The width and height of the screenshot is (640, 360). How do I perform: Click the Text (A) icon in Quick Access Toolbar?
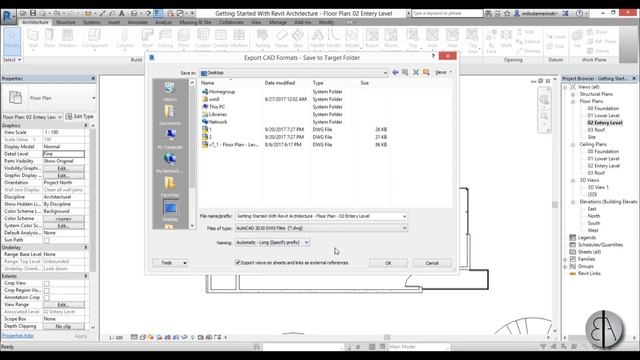pyautogui.click(x=122, y=13)
